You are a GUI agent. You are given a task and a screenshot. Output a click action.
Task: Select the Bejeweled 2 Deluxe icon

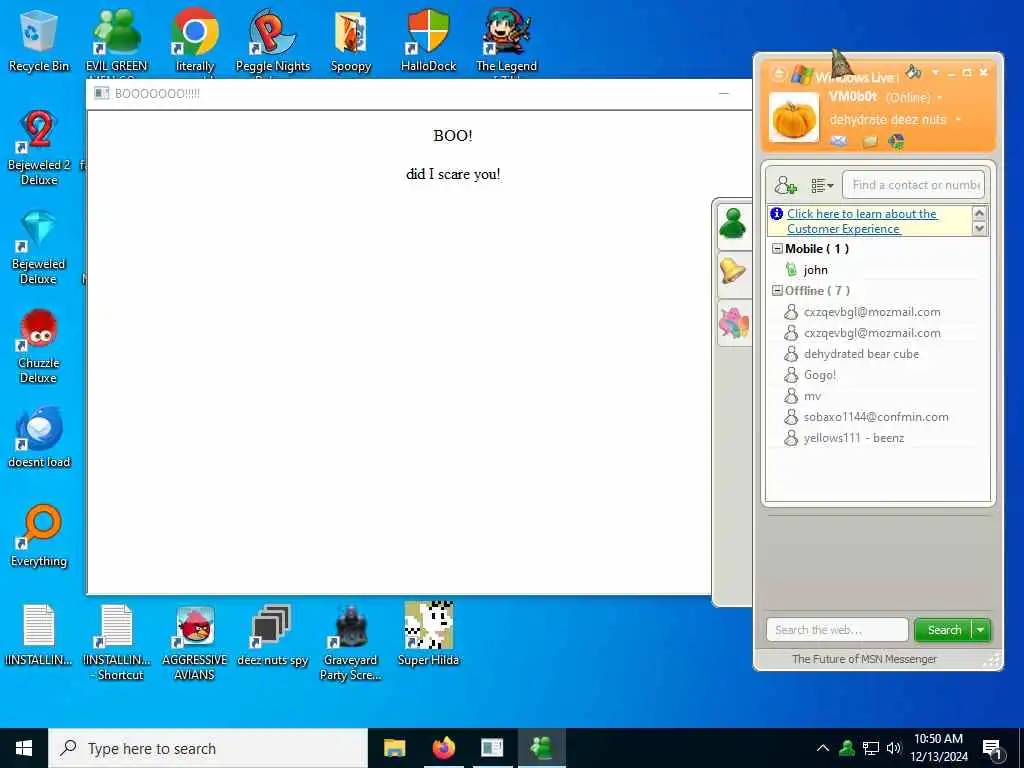point(39,148)
